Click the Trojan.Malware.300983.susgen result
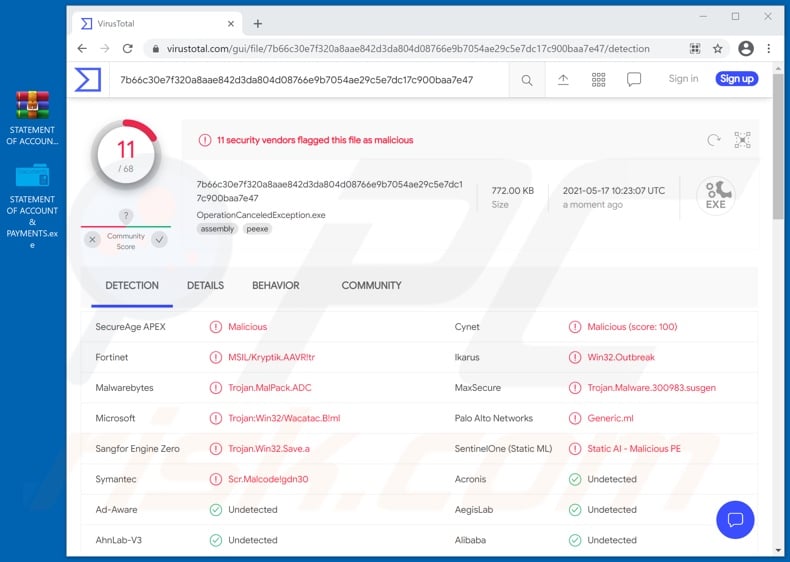 (651, 388)
